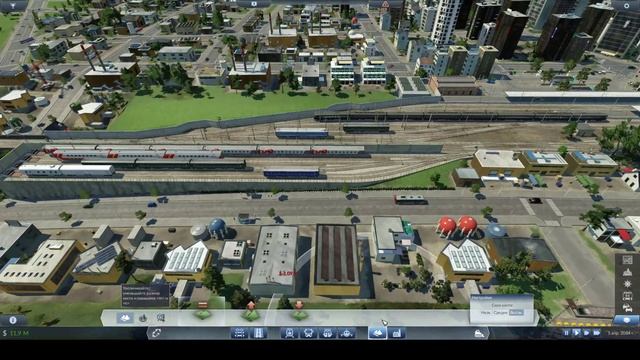Open the map overview layer icon
Image resolution: width=640 pixels, height=360 pixels.
(627, 260)
